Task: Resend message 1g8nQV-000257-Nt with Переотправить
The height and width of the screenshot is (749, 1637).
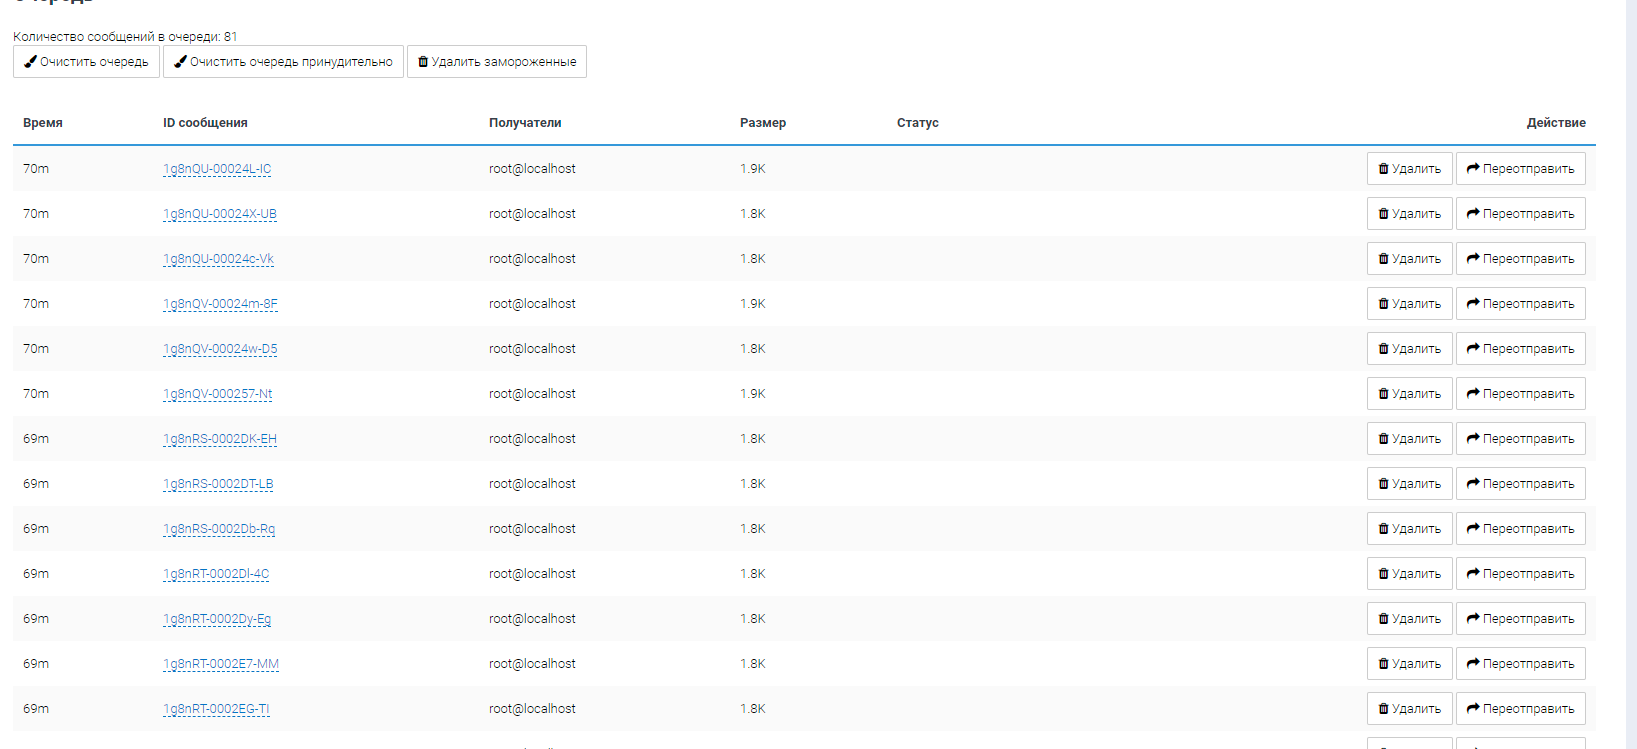Action: 1520,394
